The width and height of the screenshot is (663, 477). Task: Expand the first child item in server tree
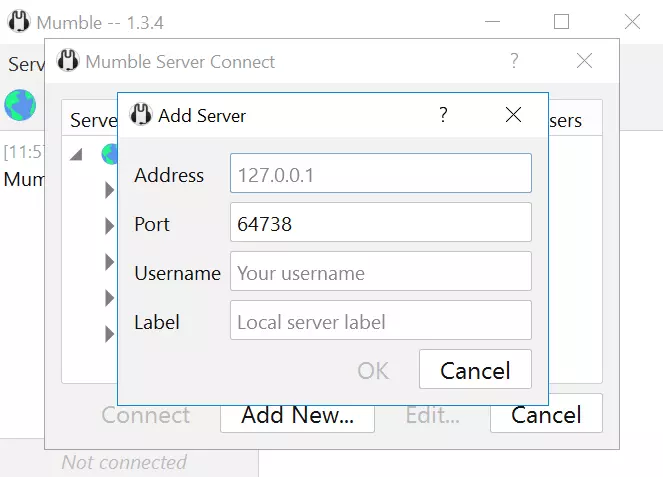(x=109, y=190)
